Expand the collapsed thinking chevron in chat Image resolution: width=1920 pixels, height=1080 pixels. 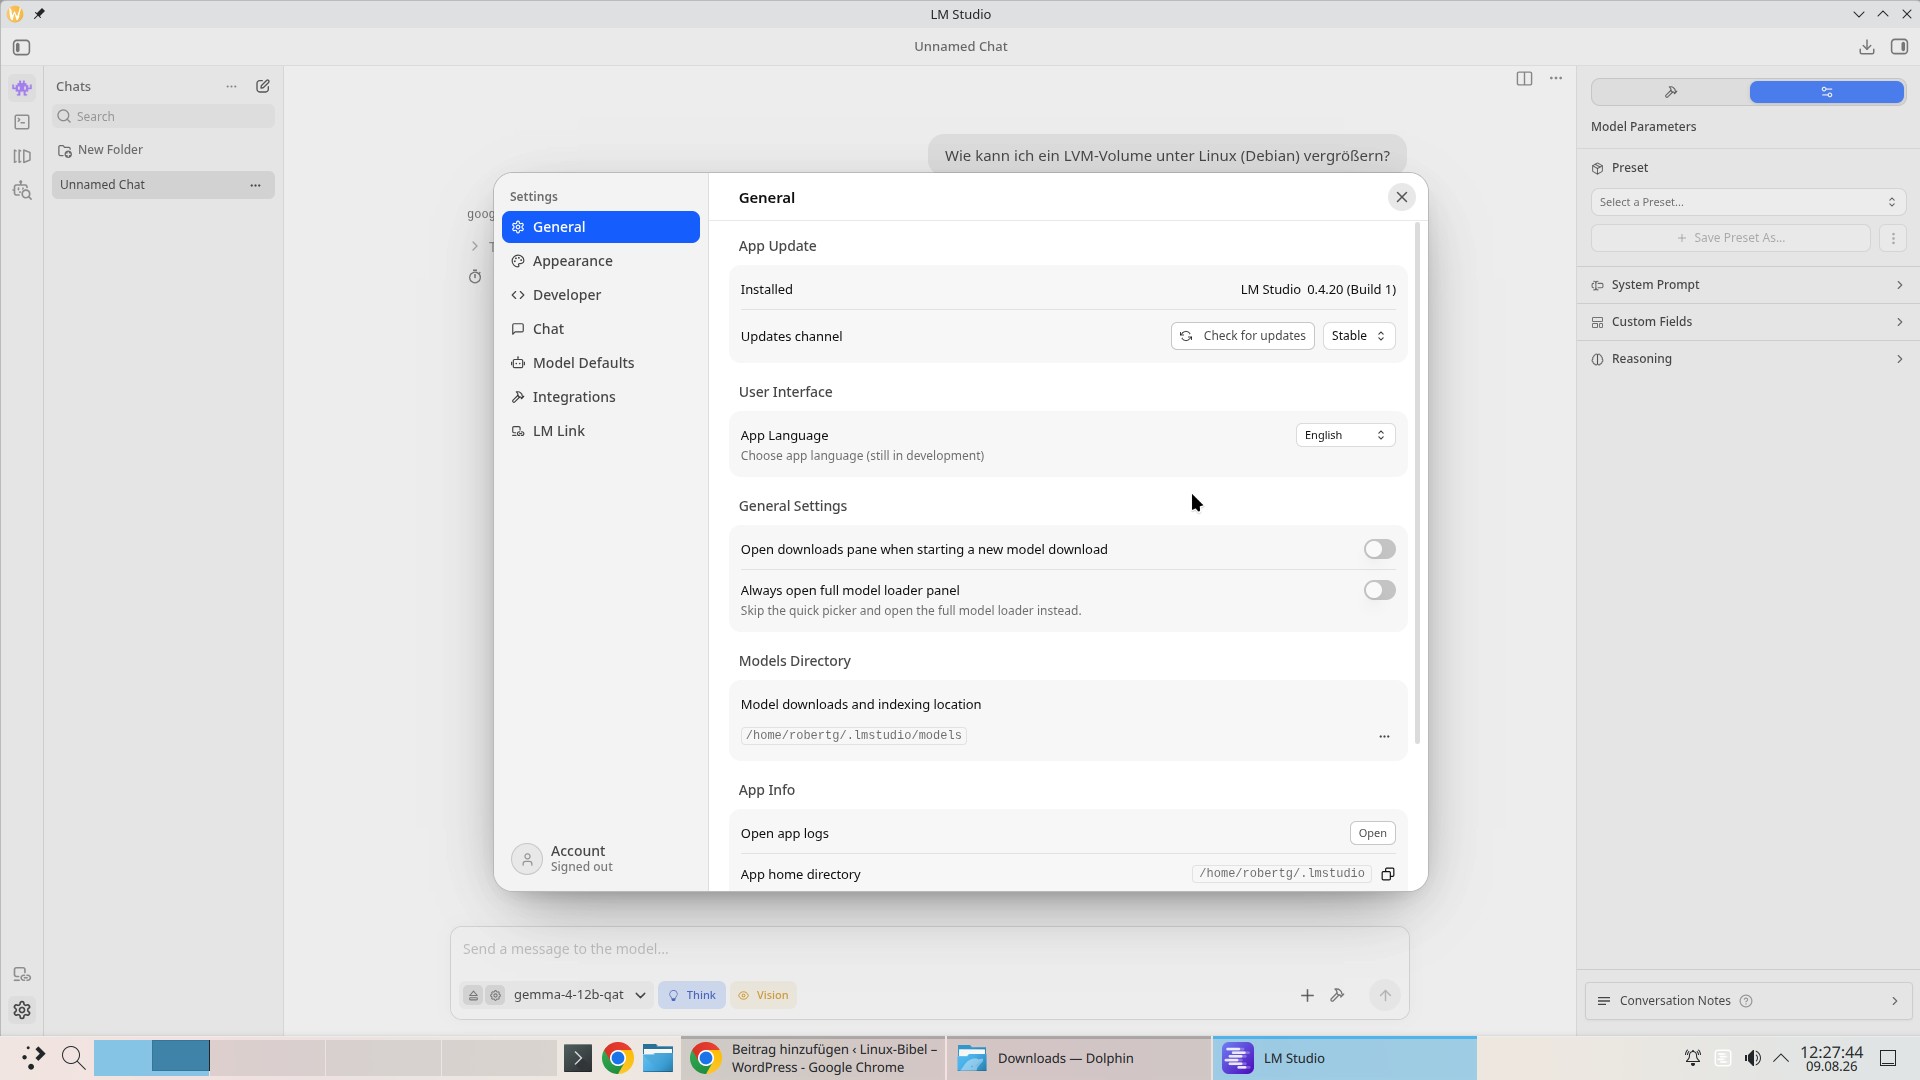474,246
